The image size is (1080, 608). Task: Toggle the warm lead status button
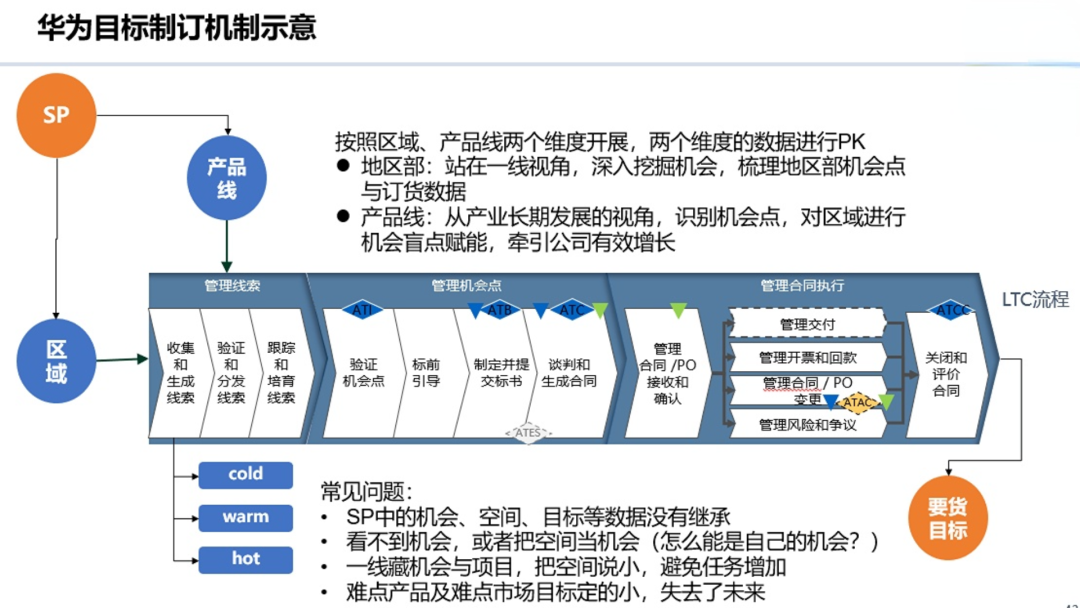(244, 517)
